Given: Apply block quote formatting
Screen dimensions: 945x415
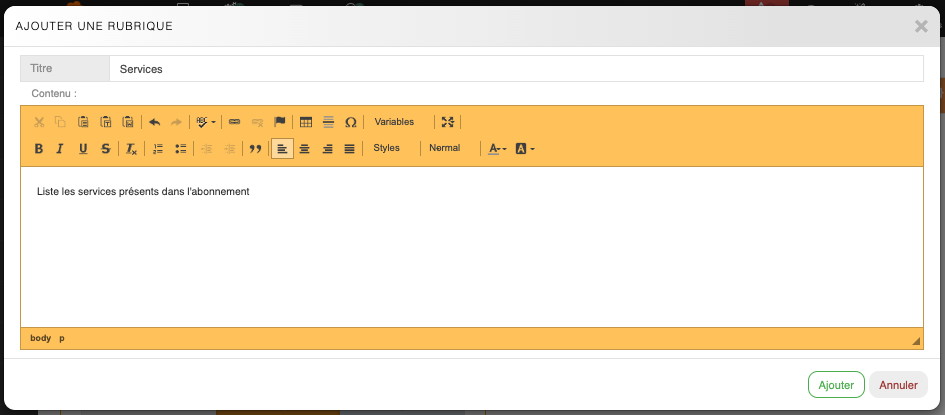Looking at the screenshot, I should [255, 149].
